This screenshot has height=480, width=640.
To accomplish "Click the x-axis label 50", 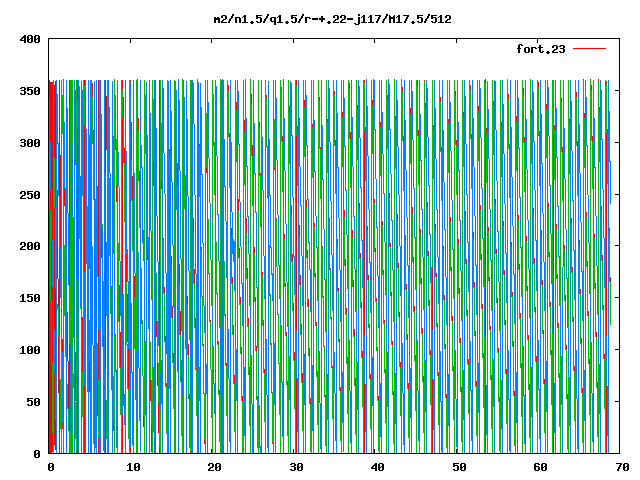I will point(459,467).
